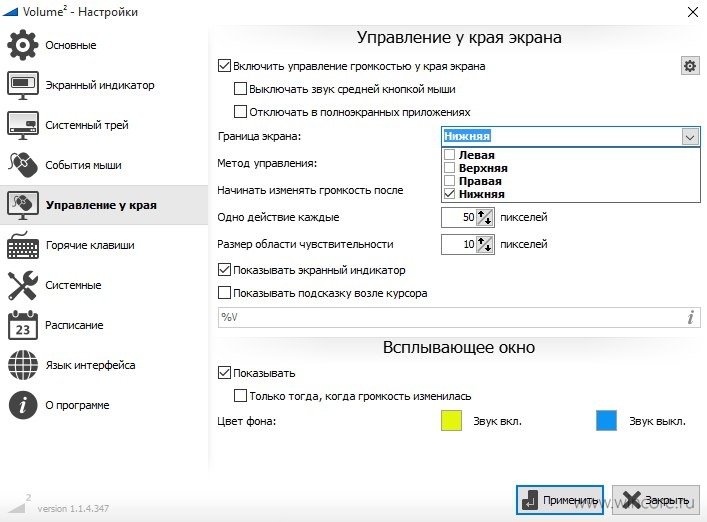707x522 pixels.
Task: Open the gear settings button at top right
Action: [690, 66]
